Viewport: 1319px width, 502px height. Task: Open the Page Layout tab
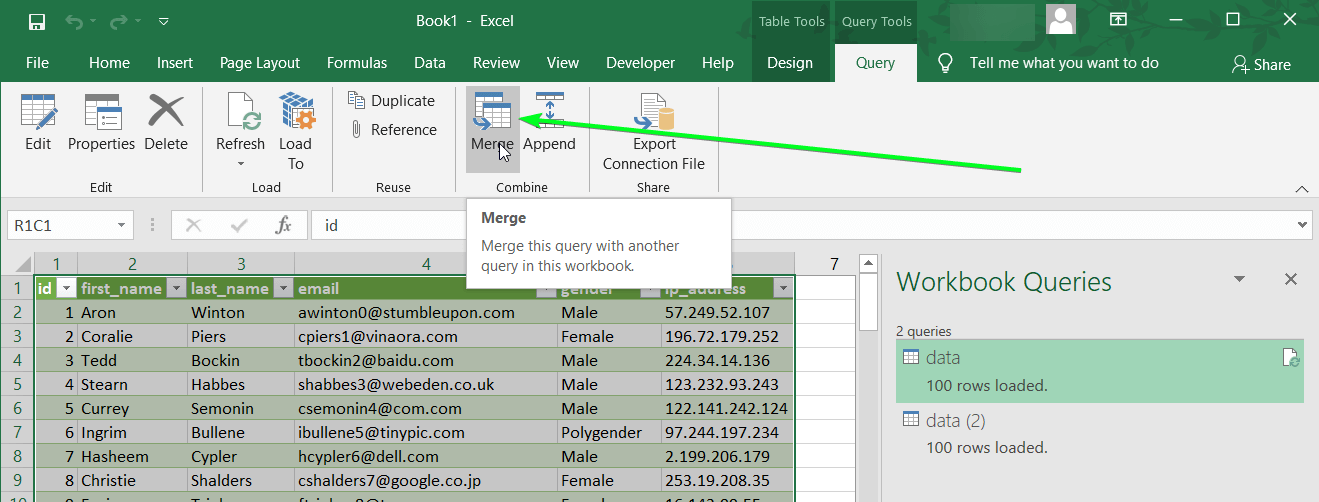pos(260,63)
